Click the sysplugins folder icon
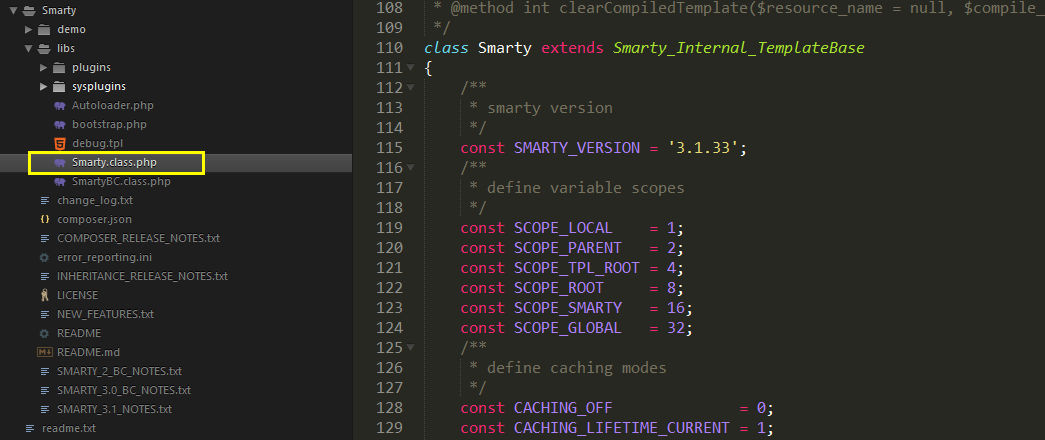 [x=59, y=87]
